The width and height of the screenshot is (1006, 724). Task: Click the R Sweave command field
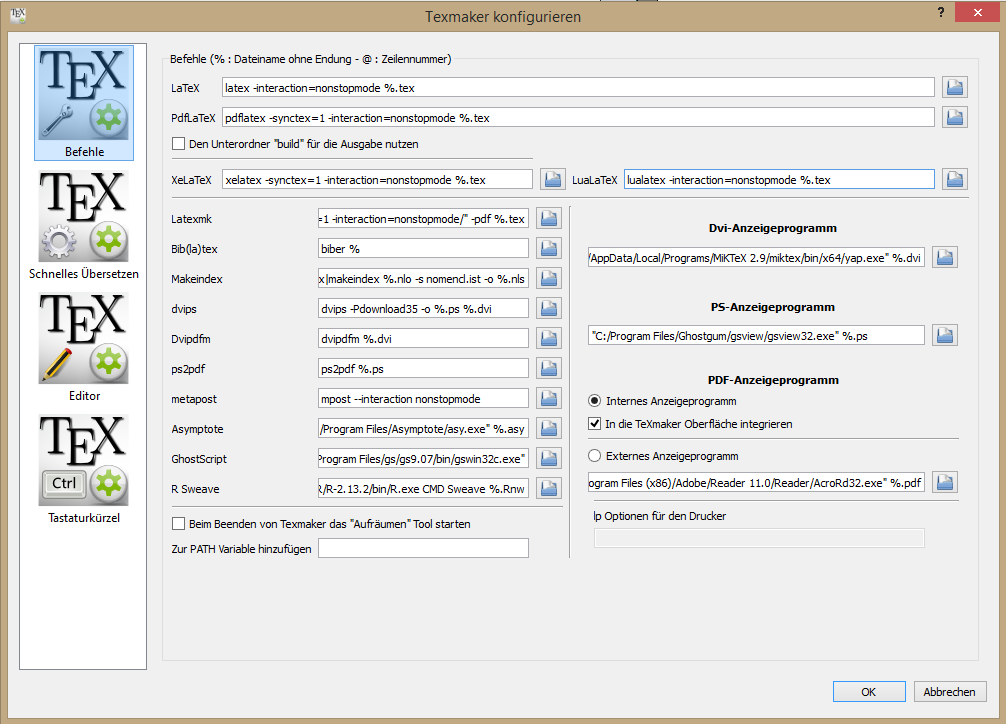[x=423, y=488]
